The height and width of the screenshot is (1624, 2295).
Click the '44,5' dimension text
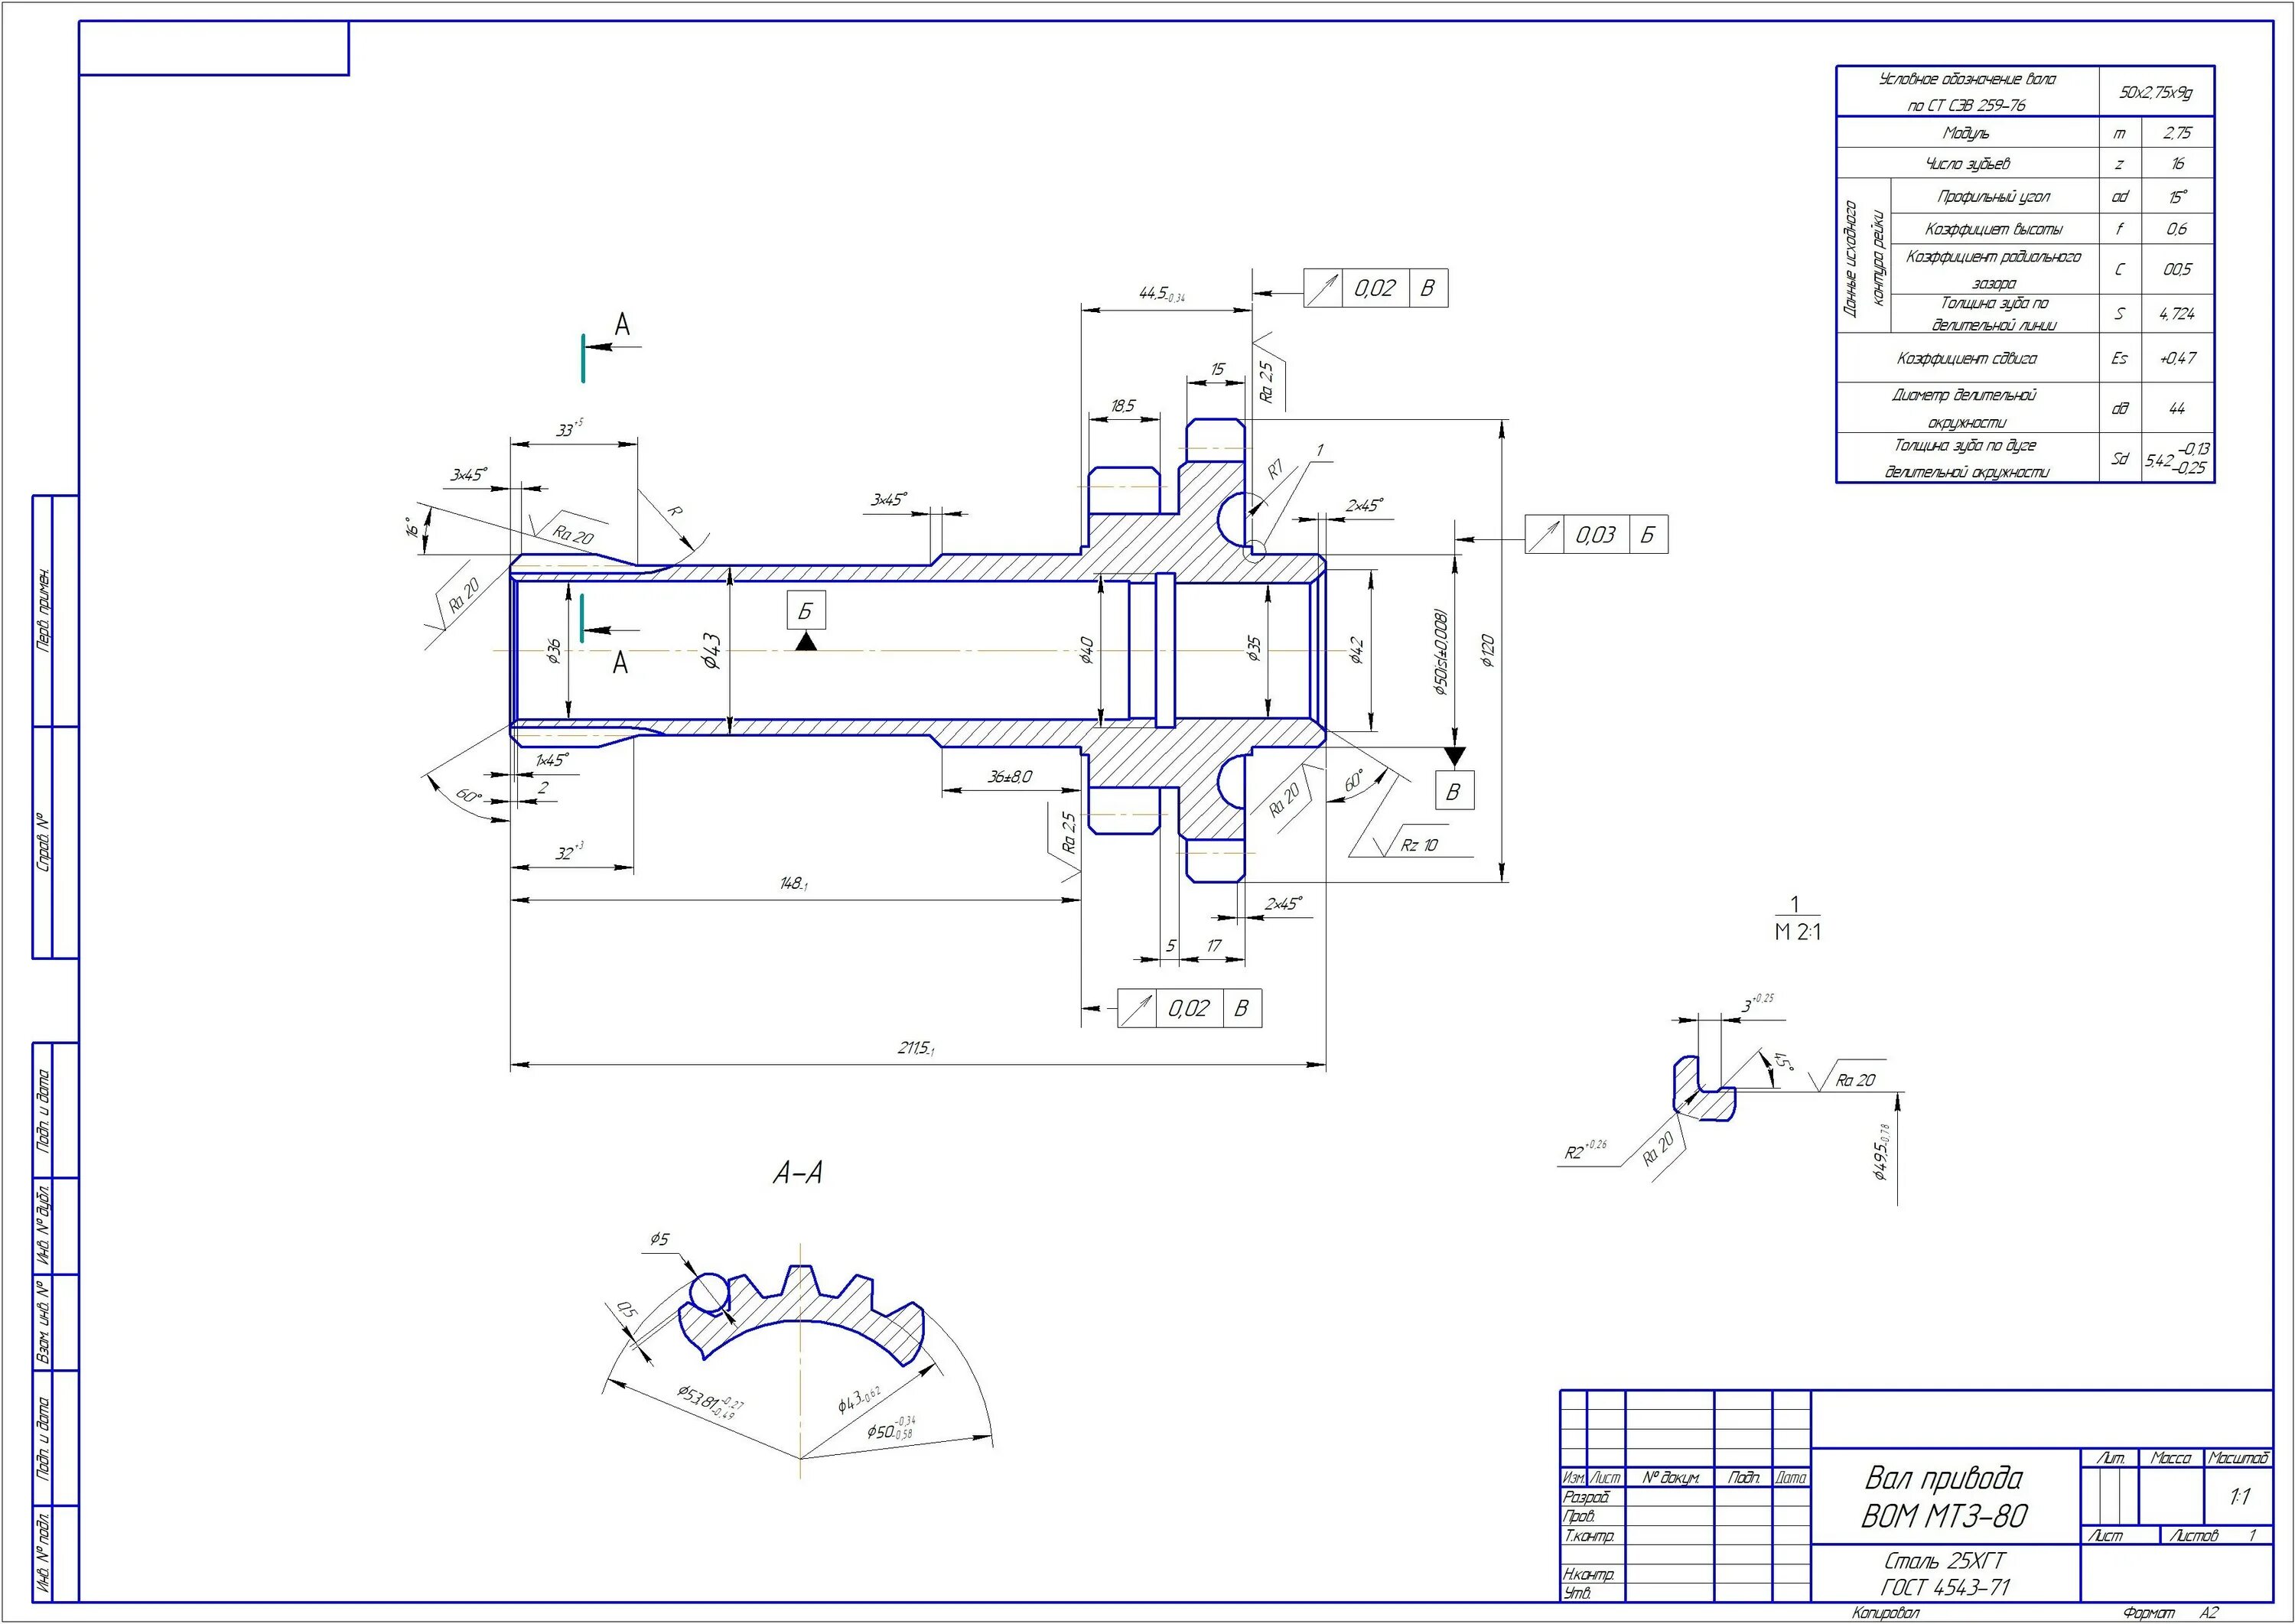click(1162, 294)
